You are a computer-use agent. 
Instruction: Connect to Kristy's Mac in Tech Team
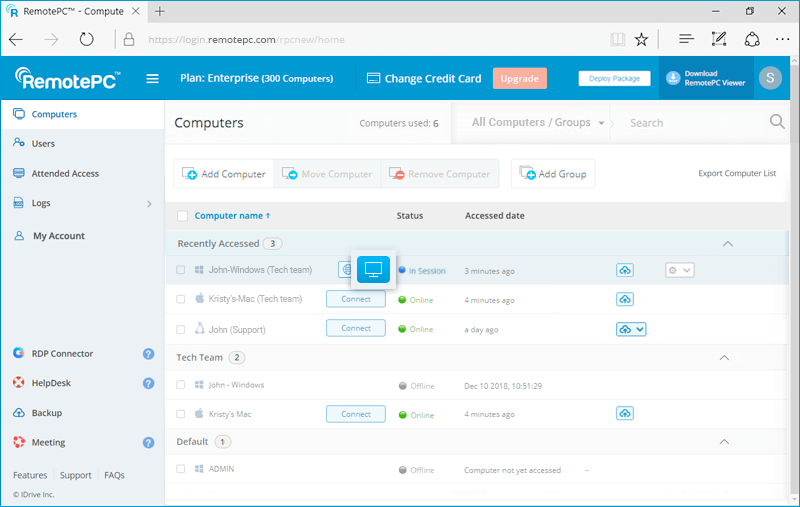(x=356, y=414)
